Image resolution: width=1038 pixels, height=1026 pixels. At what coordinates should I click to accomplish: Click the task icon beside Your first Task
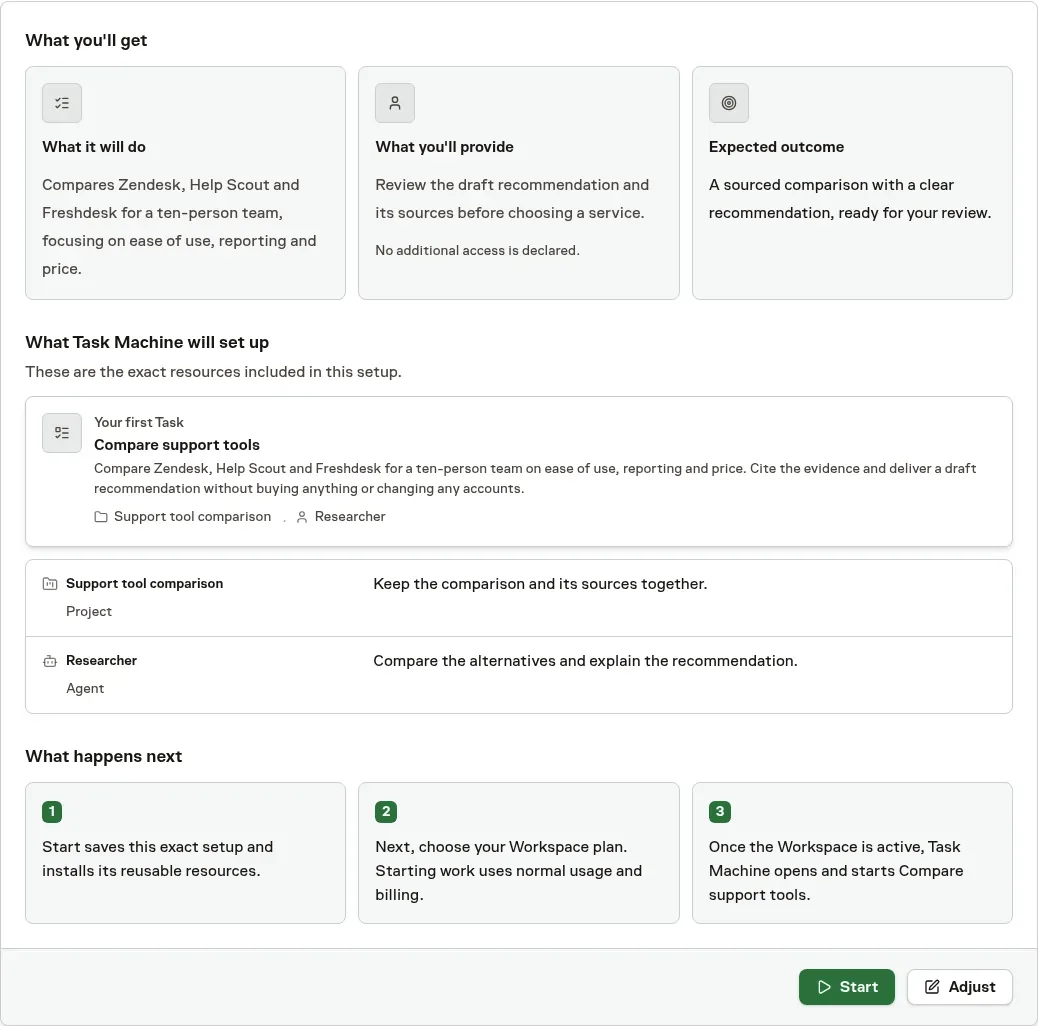[62, 433]
